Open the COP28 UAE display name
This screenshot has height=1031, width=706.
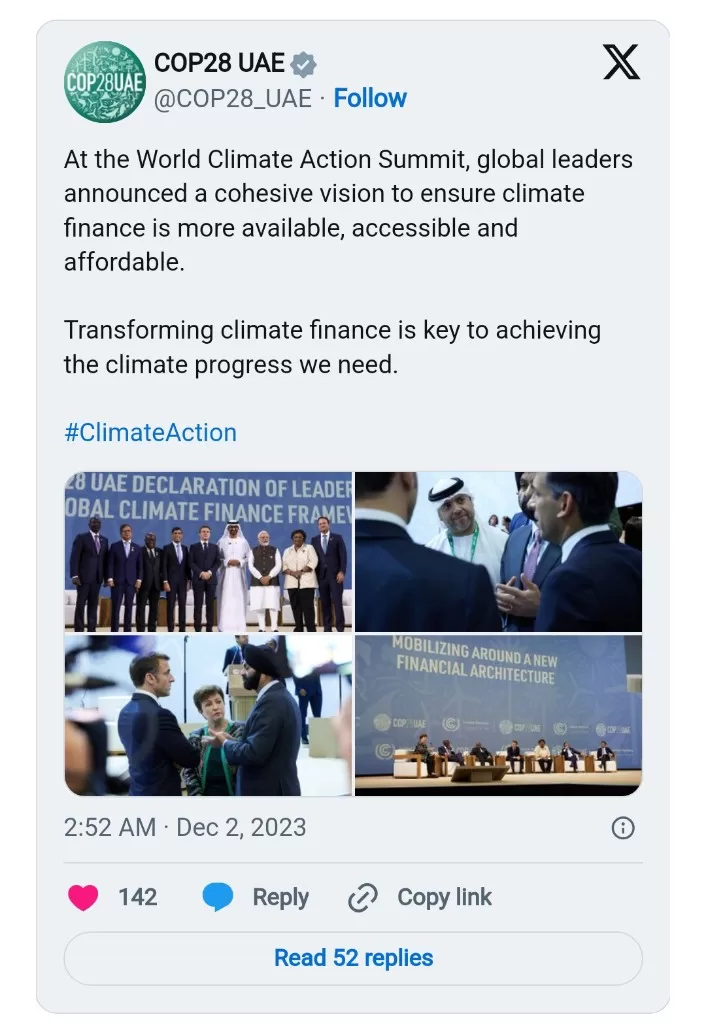coord(219,64)
